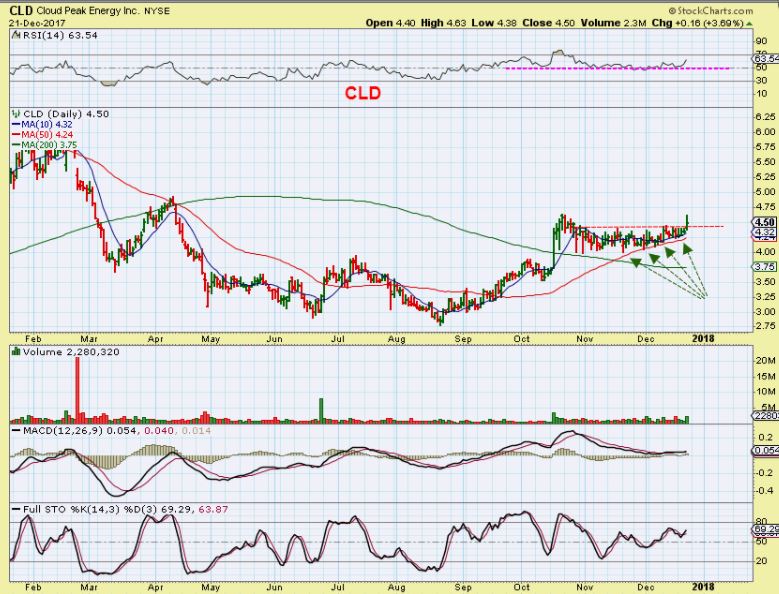This screenshot has height=594, width=779.
Task: Click the Volume 2,280,320 legend text
Action: (x=71, y=352)
